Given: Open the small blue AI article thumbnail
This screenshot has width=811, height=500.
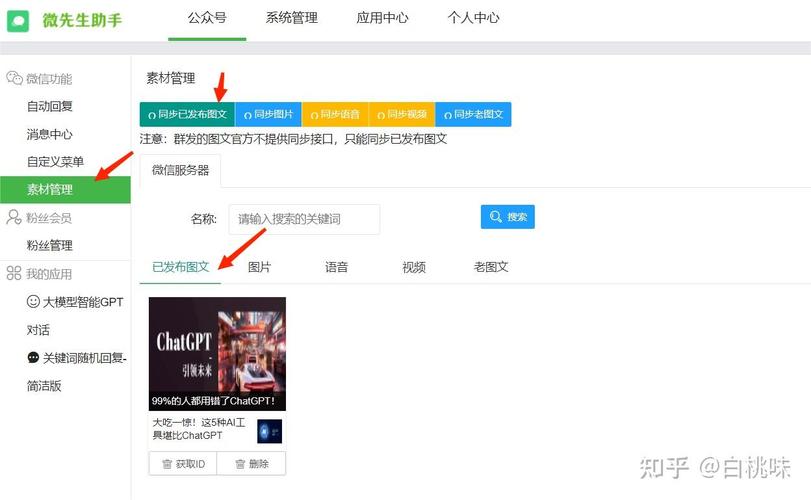Looking at the screenshot, I should coord(269,431).
